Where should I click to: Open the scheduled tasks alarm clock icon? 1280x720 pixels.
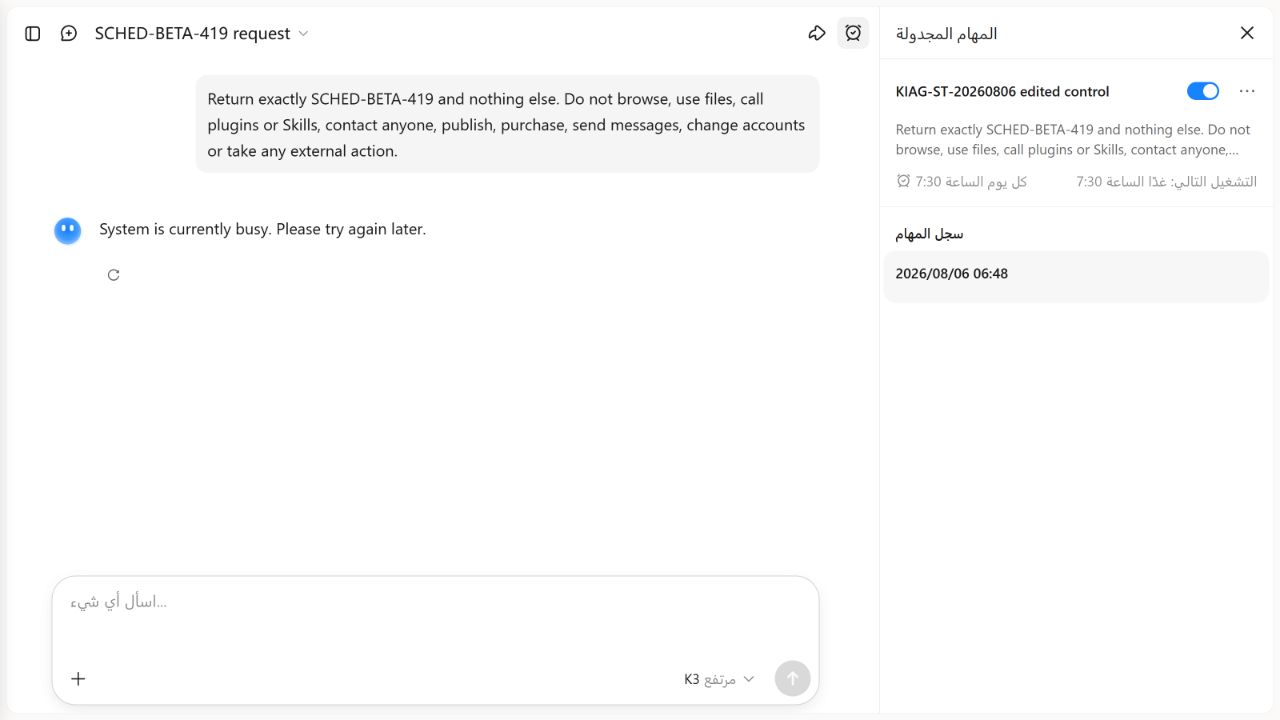click(x=853, y=33)
